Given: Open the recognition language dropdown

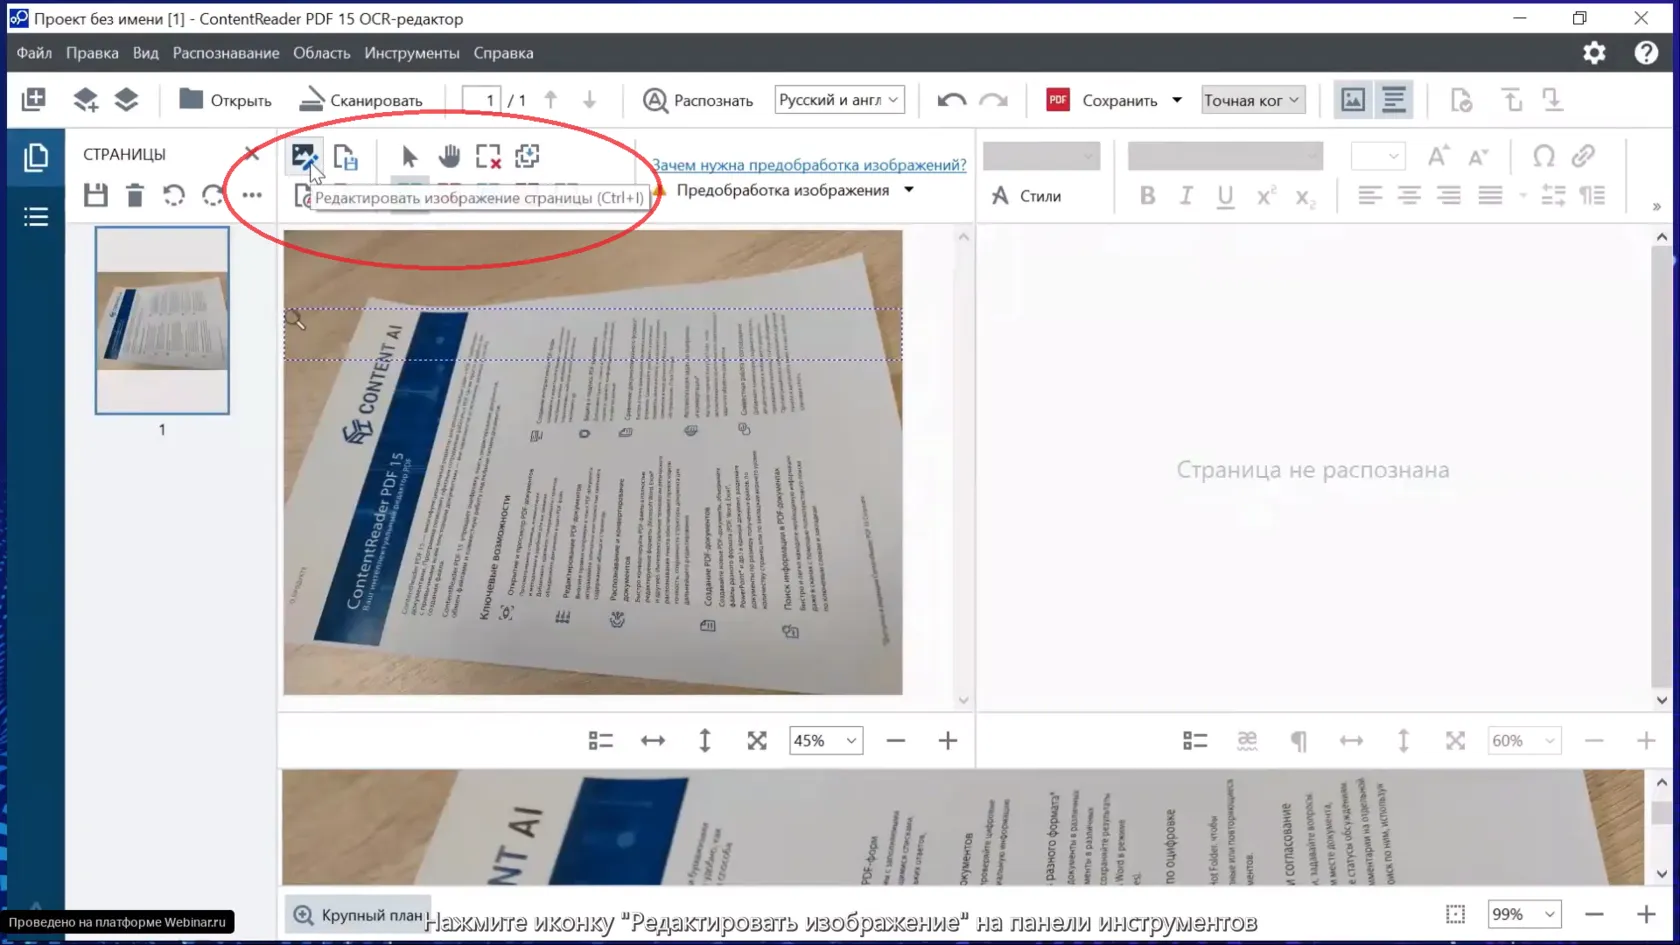Looking at the screenshot, I should click(x=839, y=99).
